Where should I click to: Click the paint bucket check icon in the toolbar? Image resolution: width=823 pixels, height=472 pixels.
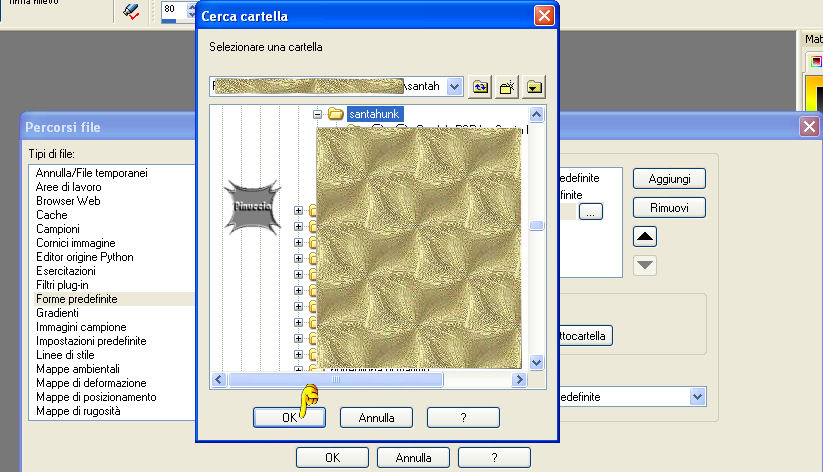pos(131,11)
